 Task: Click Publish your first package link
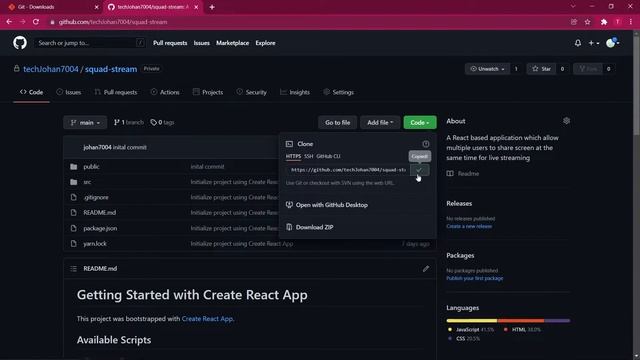click(474, 278)
